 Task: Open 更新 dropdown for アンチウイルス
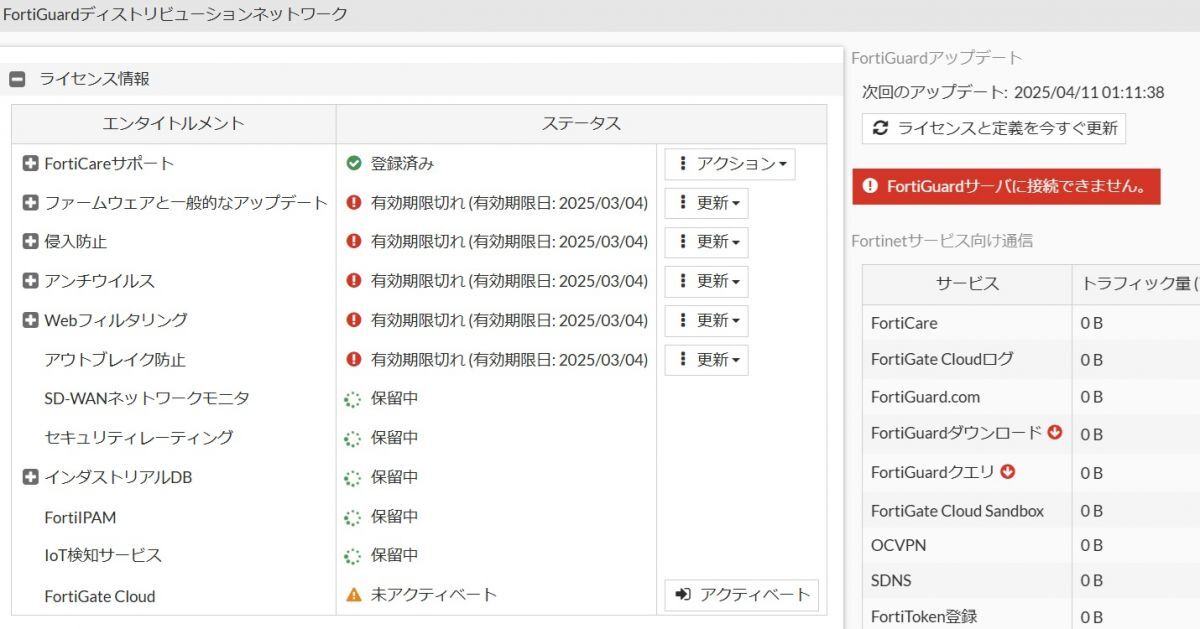click(x=706, y=281)
